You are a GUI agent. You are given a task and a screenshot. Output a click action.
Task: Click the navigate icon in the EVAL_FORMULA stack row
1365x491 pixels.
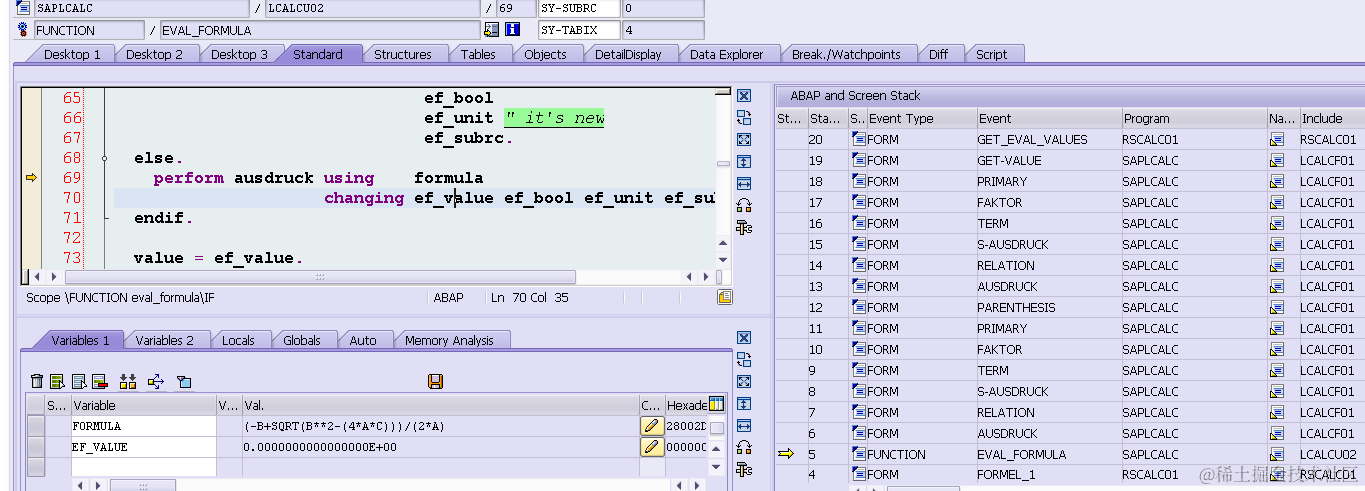click(1276, 455)
